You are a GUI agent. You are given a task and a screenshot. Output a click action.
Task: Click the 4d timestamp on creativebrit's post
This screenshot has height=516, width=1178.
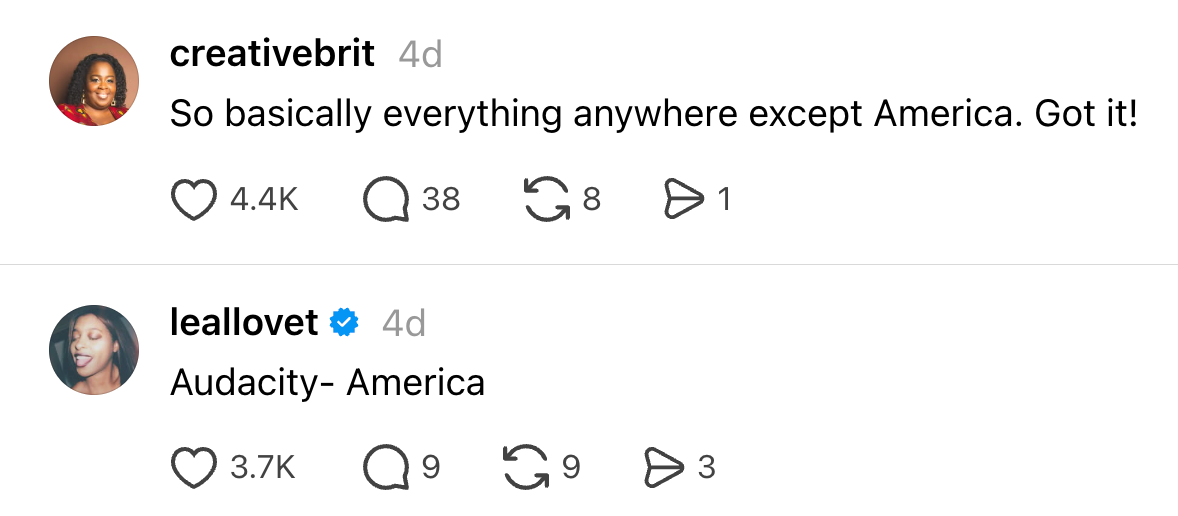point(420,54)
